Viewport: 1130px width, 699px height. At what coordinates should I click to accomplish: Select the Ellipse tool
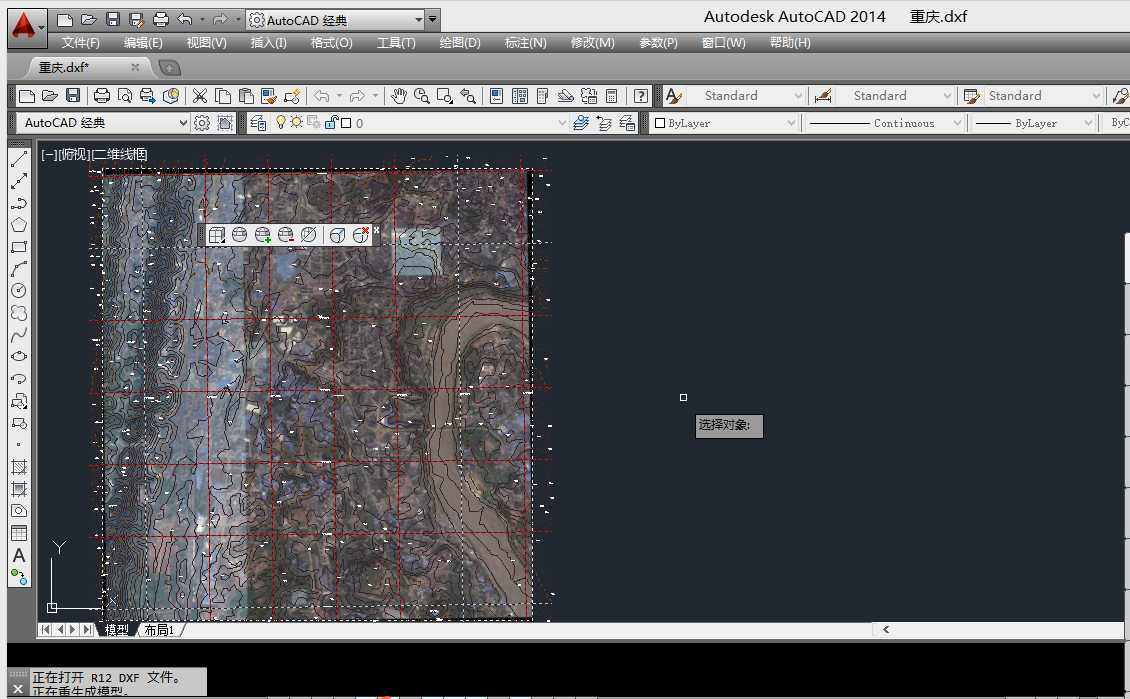point(19,356)
